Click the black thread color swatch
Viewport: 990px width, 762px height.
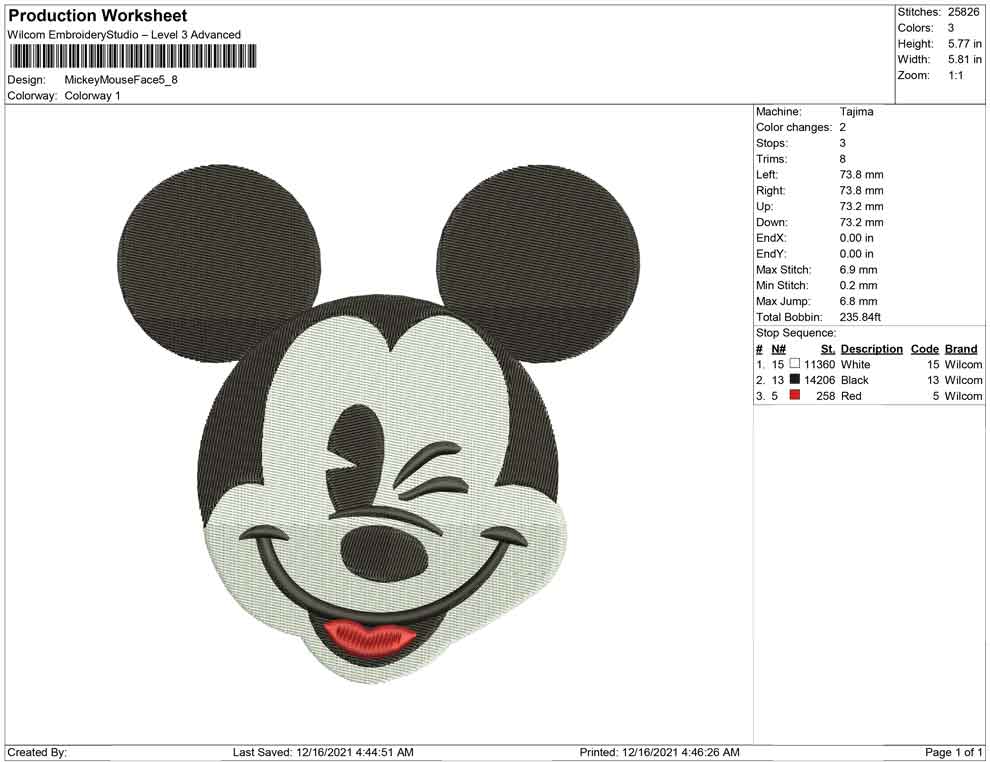795,379
